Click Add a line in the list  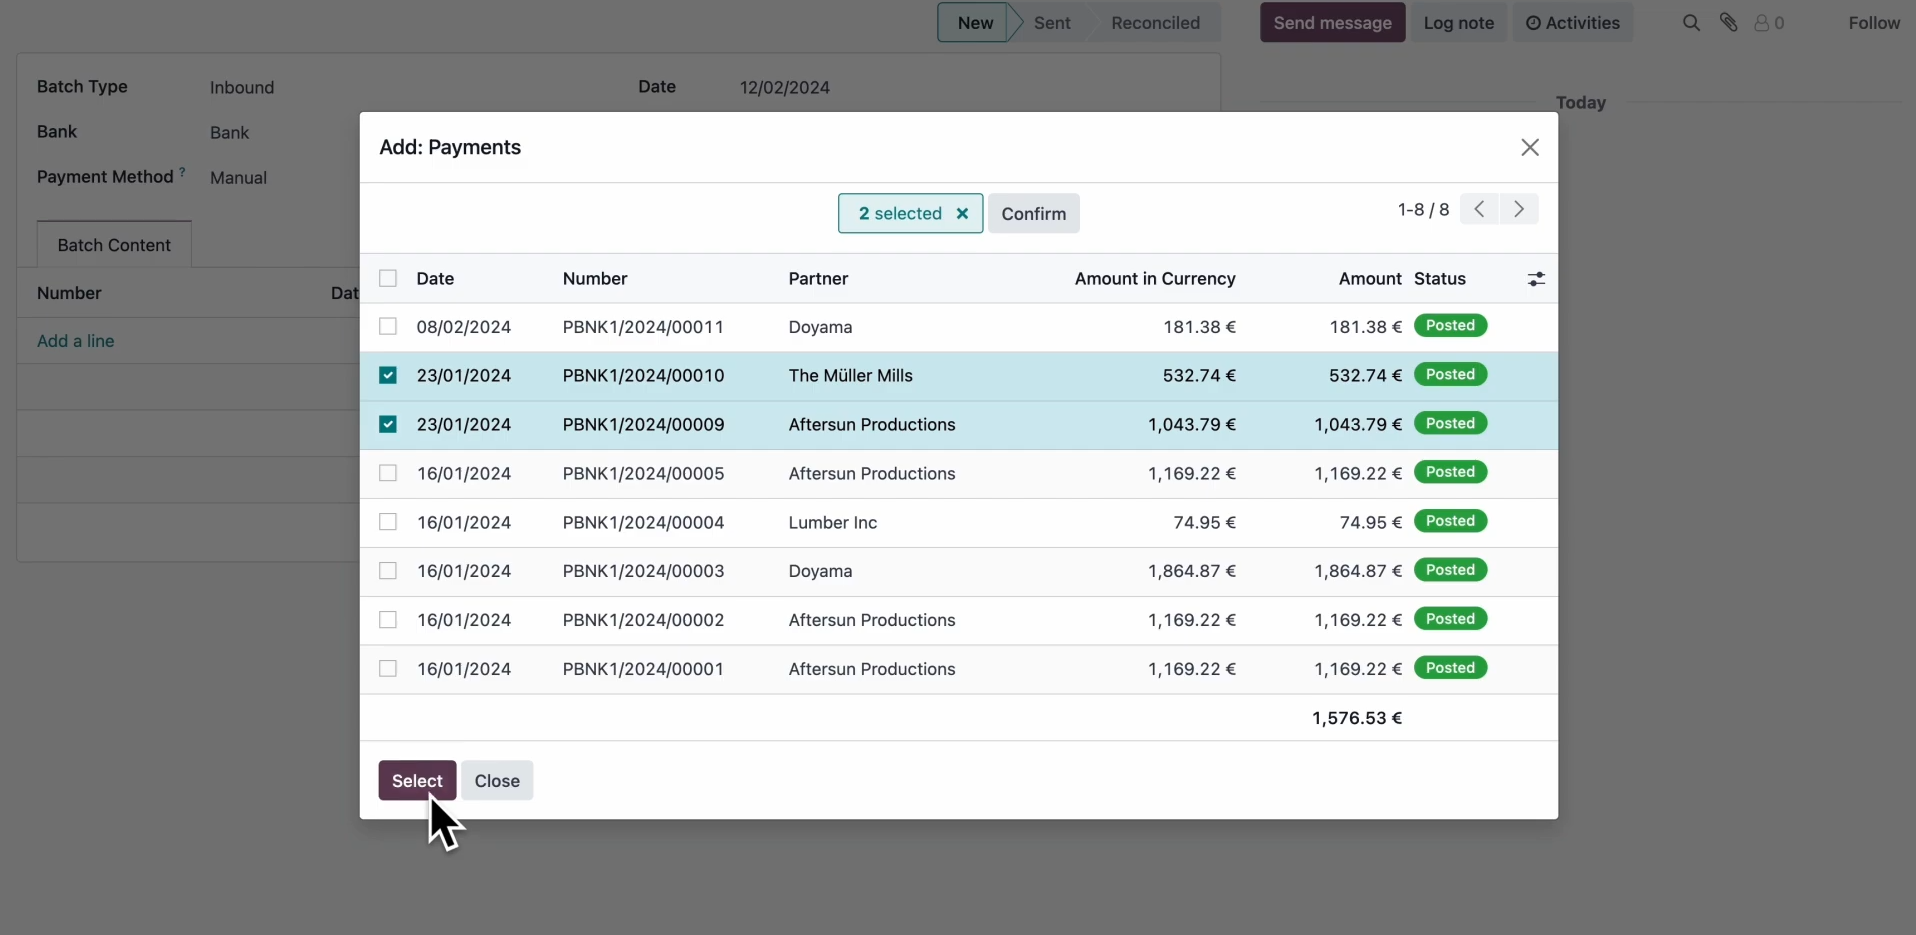click(75, 341)
